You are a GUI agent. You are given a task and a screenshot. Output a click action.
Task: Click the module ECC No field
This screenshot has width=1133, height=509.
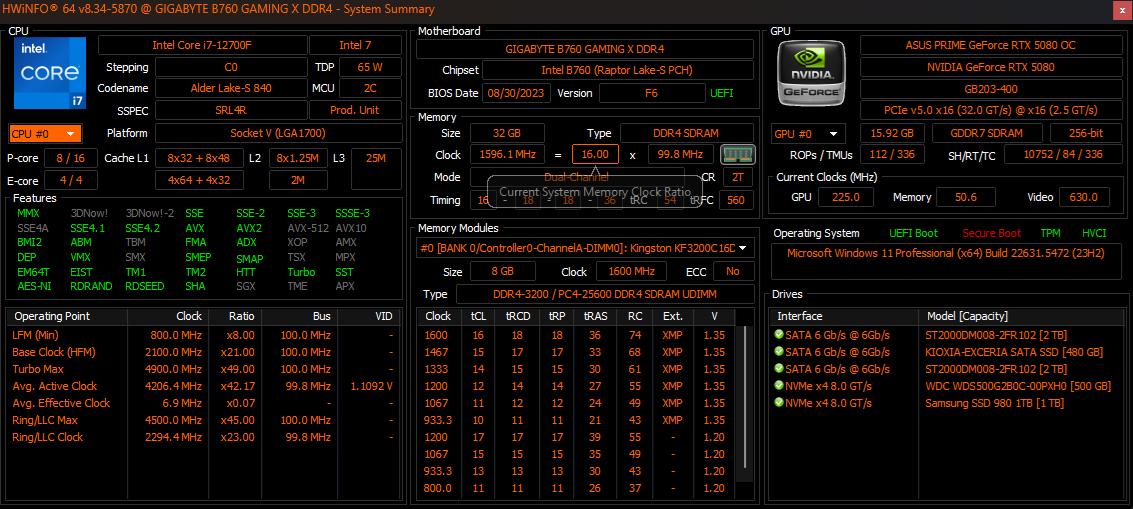point(733,271)
